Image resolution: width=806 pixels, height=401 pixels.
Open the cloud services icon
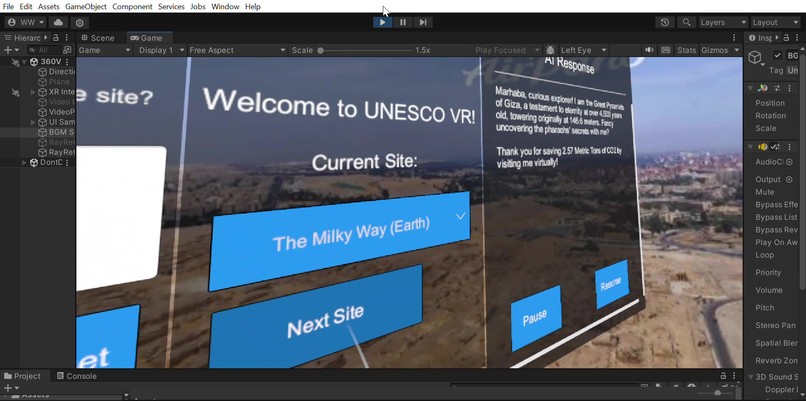[x=59, y=22]
